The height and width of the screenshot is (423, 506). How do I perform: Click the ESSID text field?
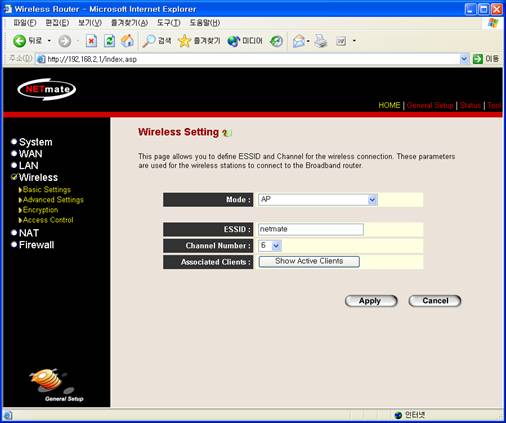tap(311, 229)
